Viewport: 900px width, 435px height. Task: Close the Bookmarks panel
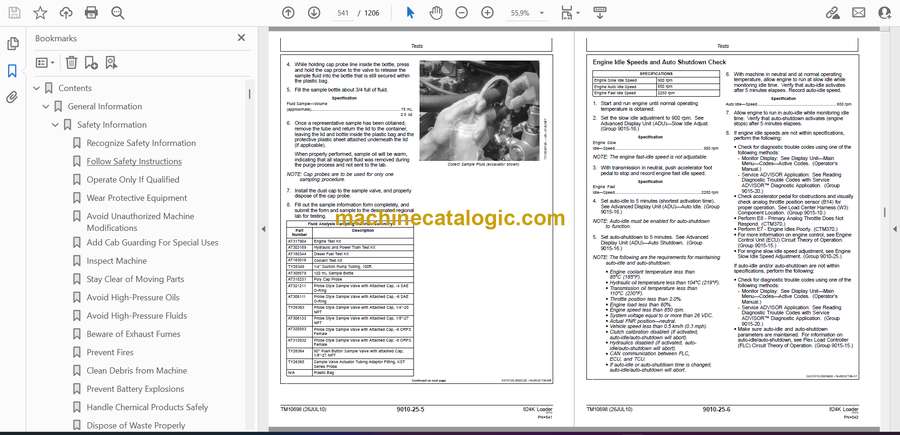(241, 38)
